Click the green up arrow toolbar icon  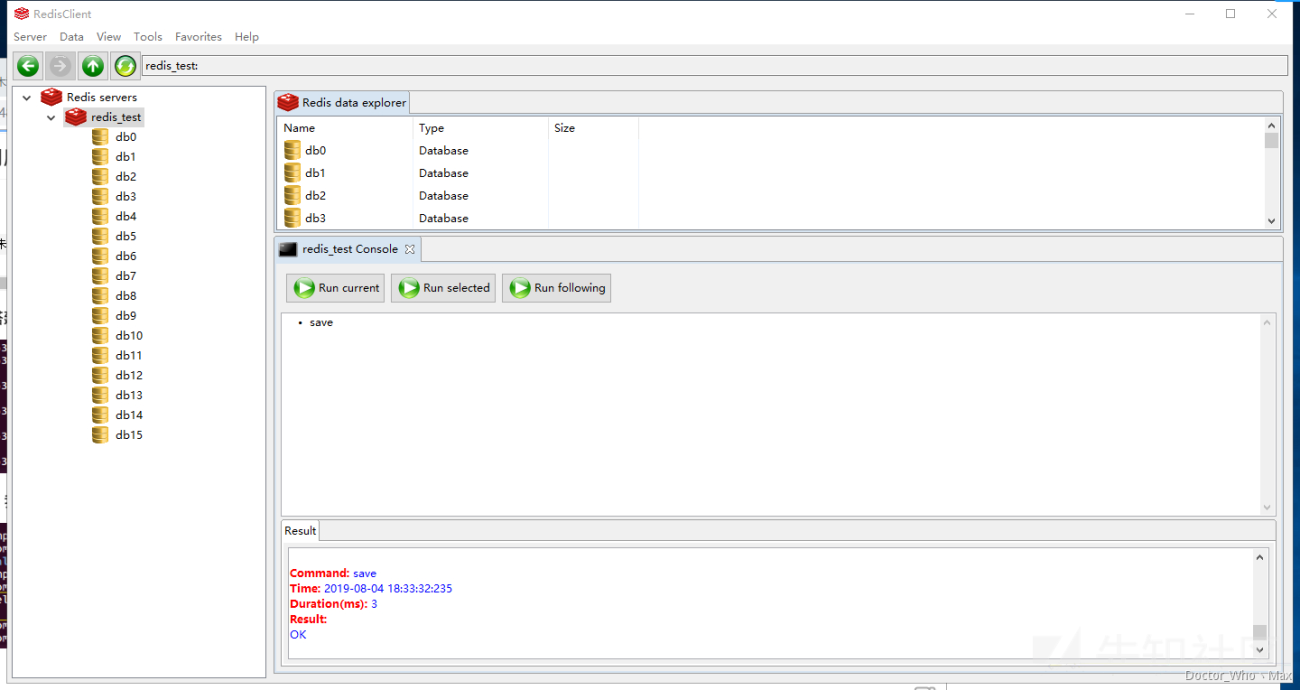pyautogui.click(x=93, y=66)
